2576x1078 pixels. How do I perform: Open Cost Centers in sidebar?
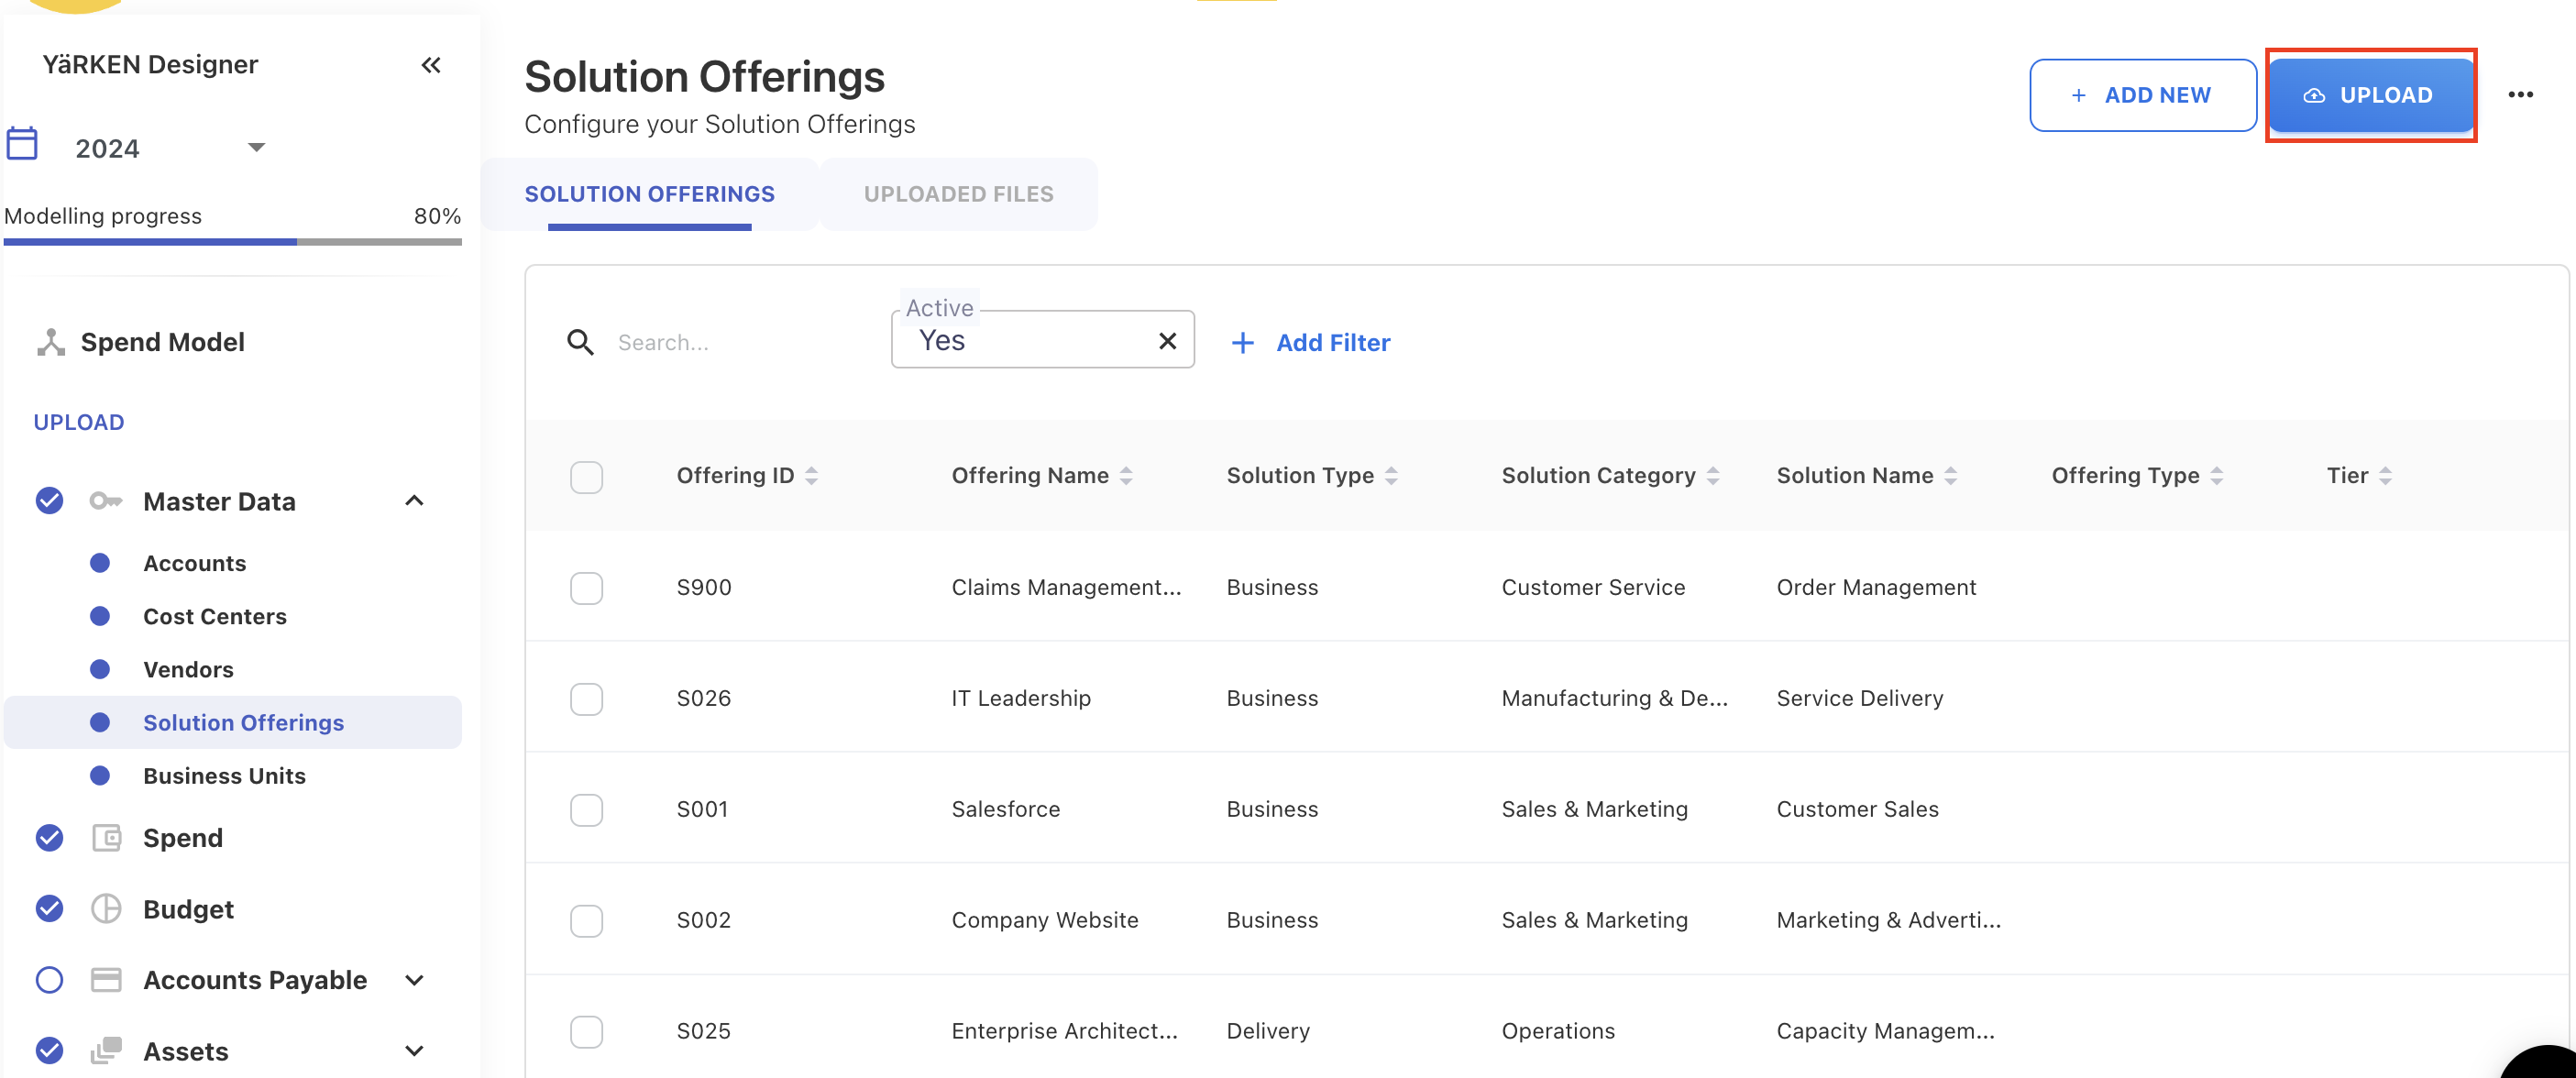214,617
